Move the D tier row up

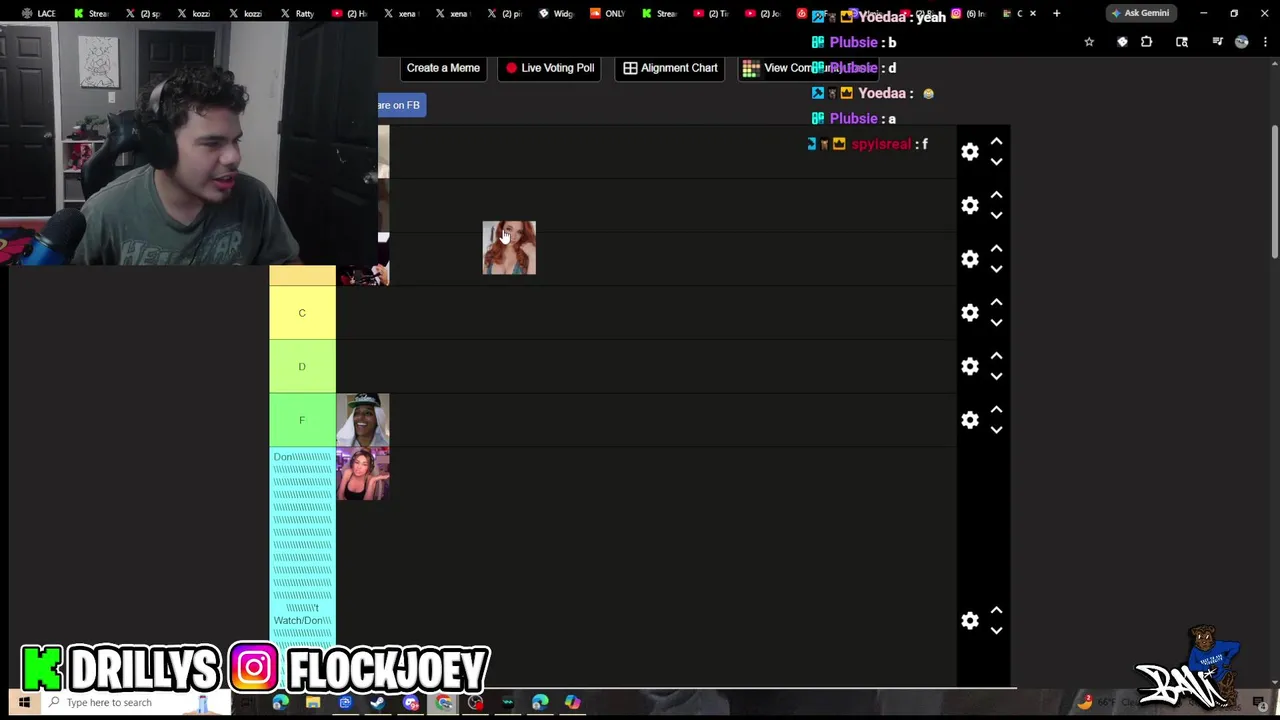(x=996, y=357)
